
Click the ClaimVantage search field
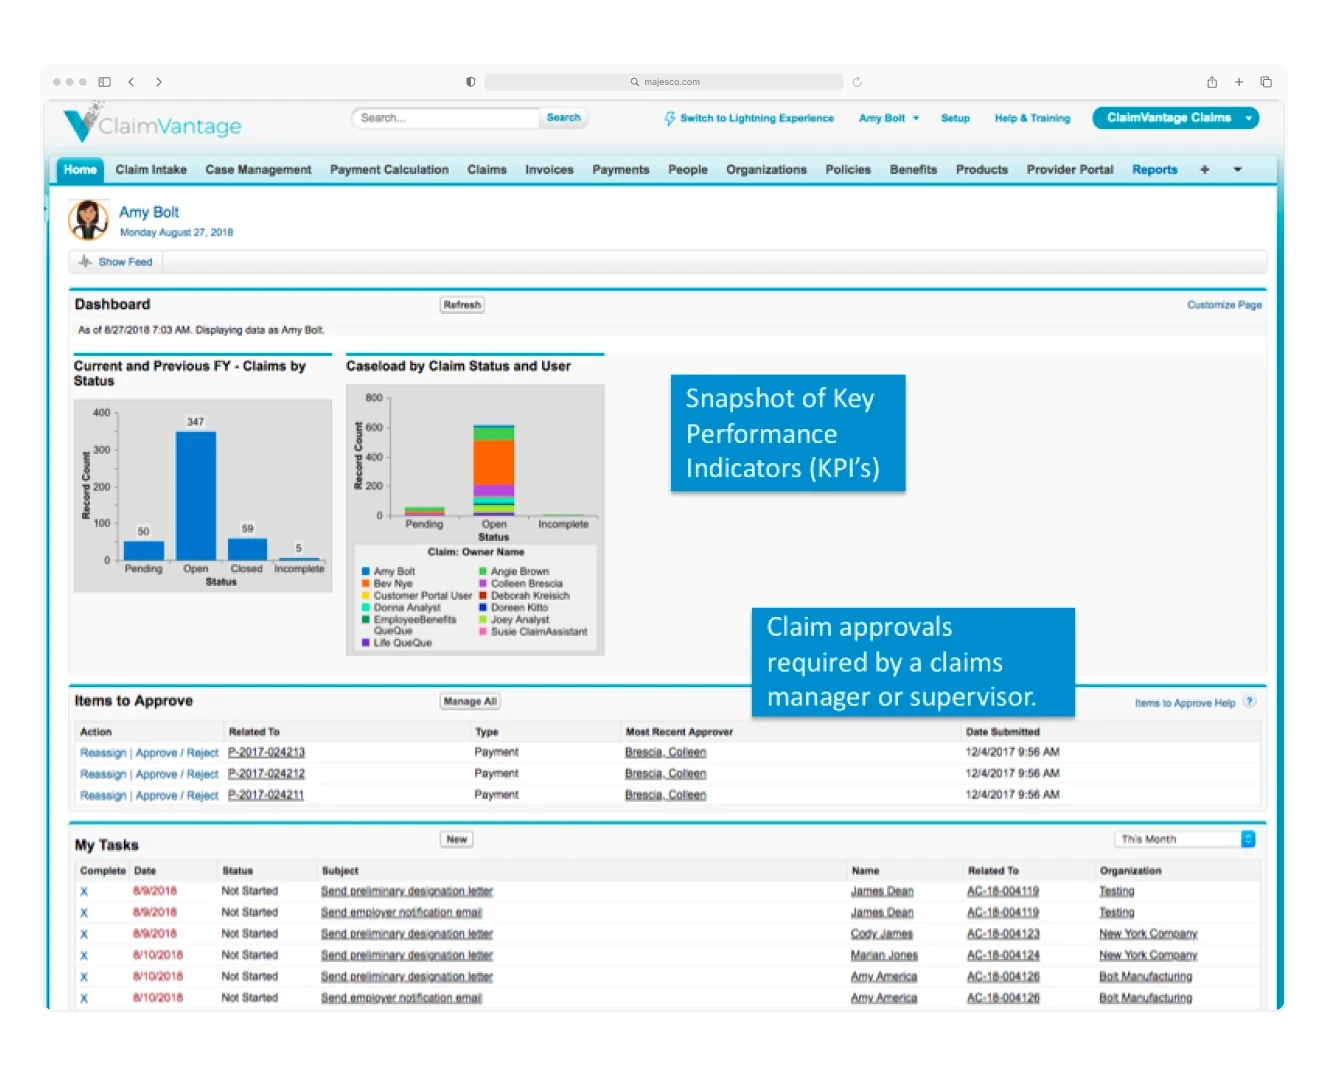pos(446,118)
